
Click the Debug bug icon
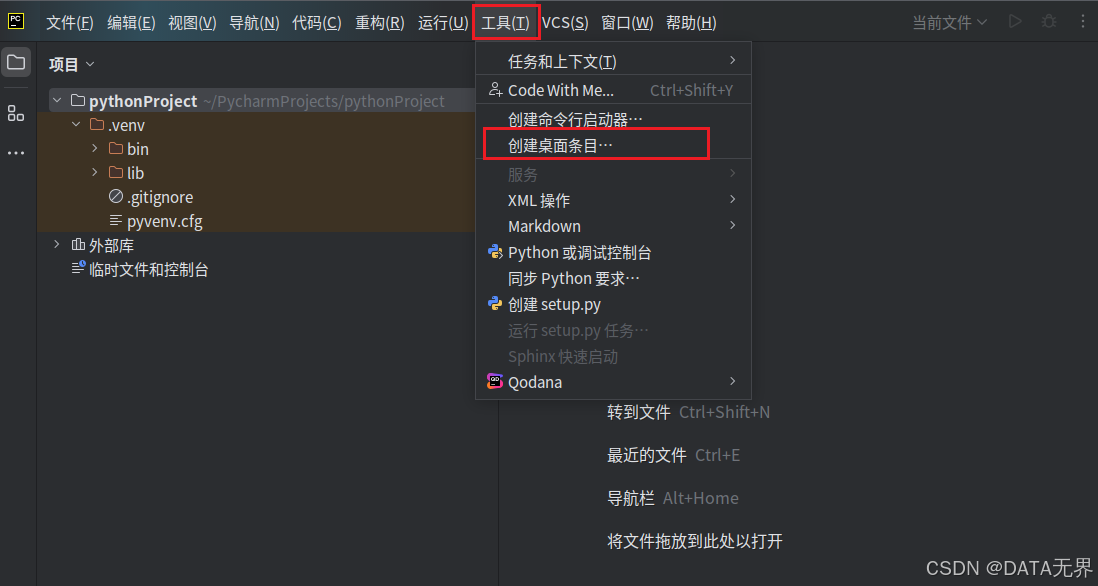point(1048,22)
